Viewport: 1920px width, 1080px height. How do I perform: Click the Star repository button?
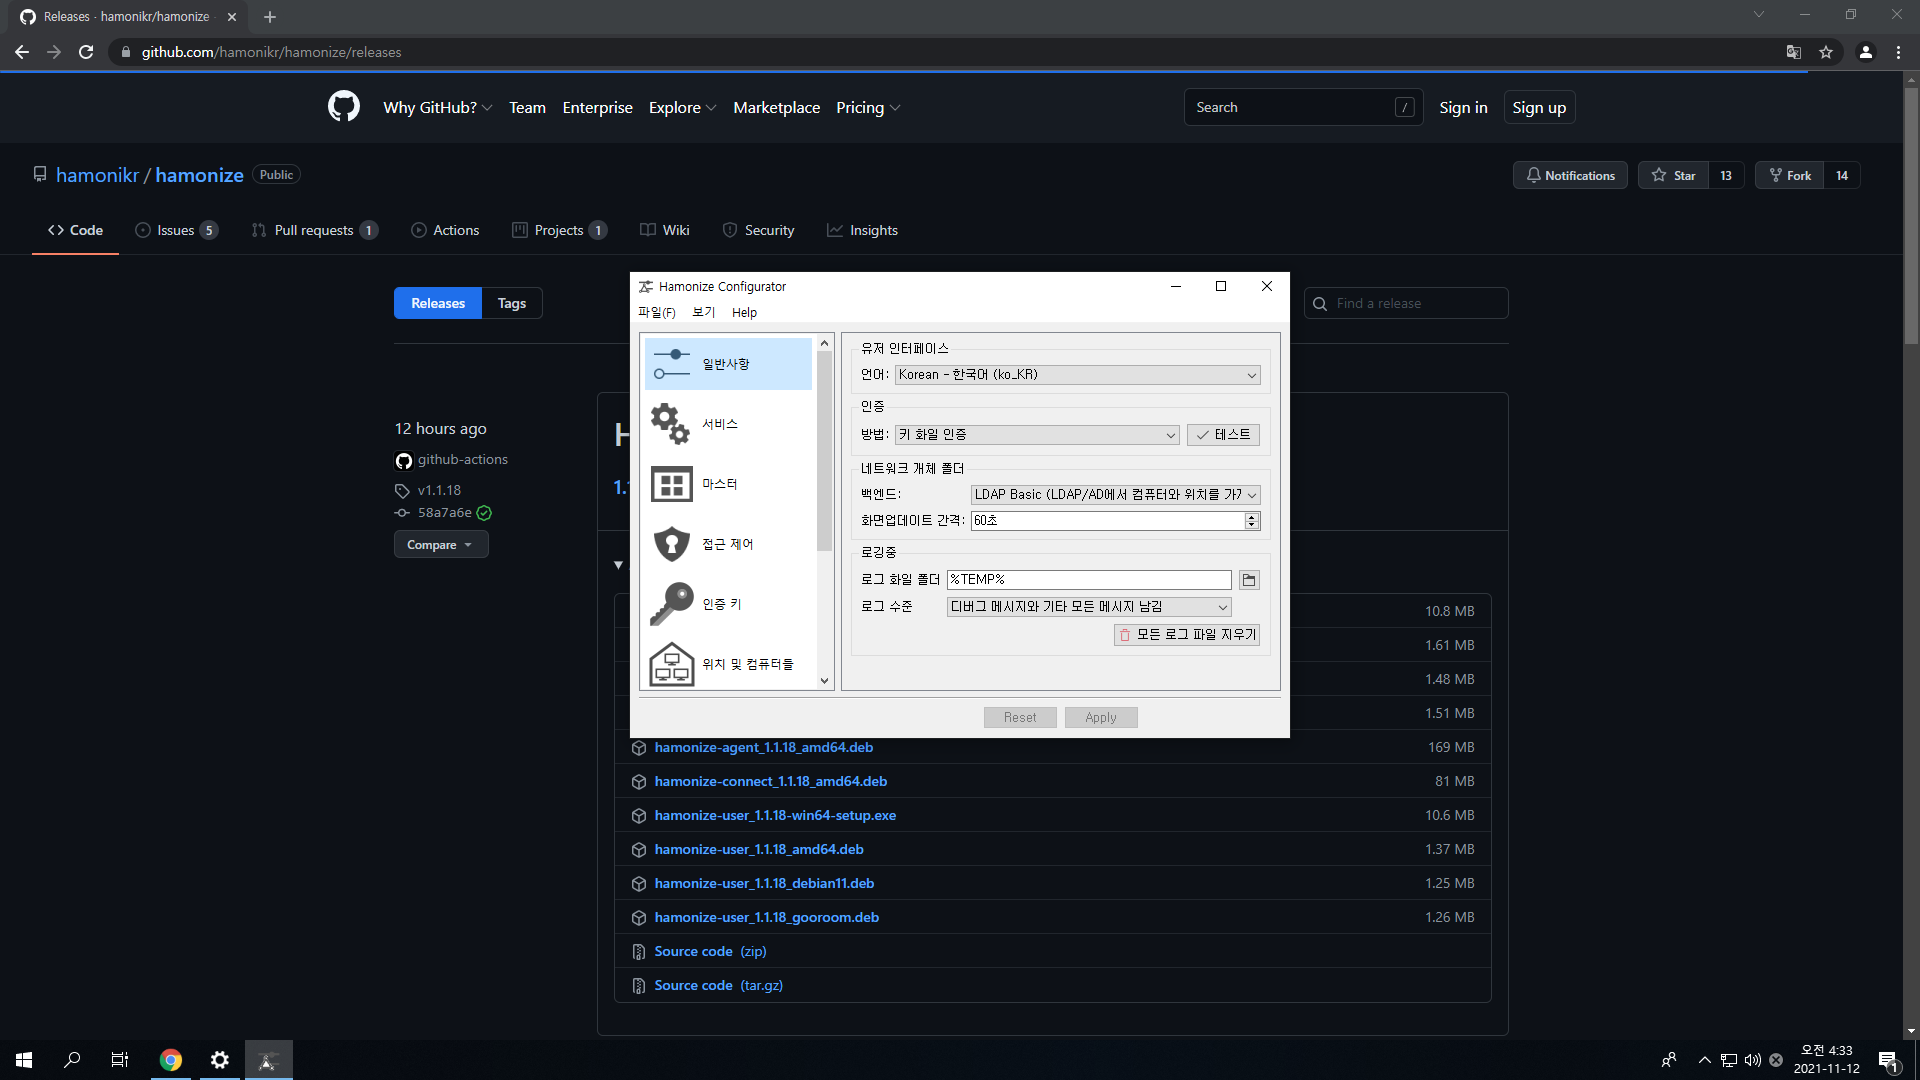(1673, 175)
